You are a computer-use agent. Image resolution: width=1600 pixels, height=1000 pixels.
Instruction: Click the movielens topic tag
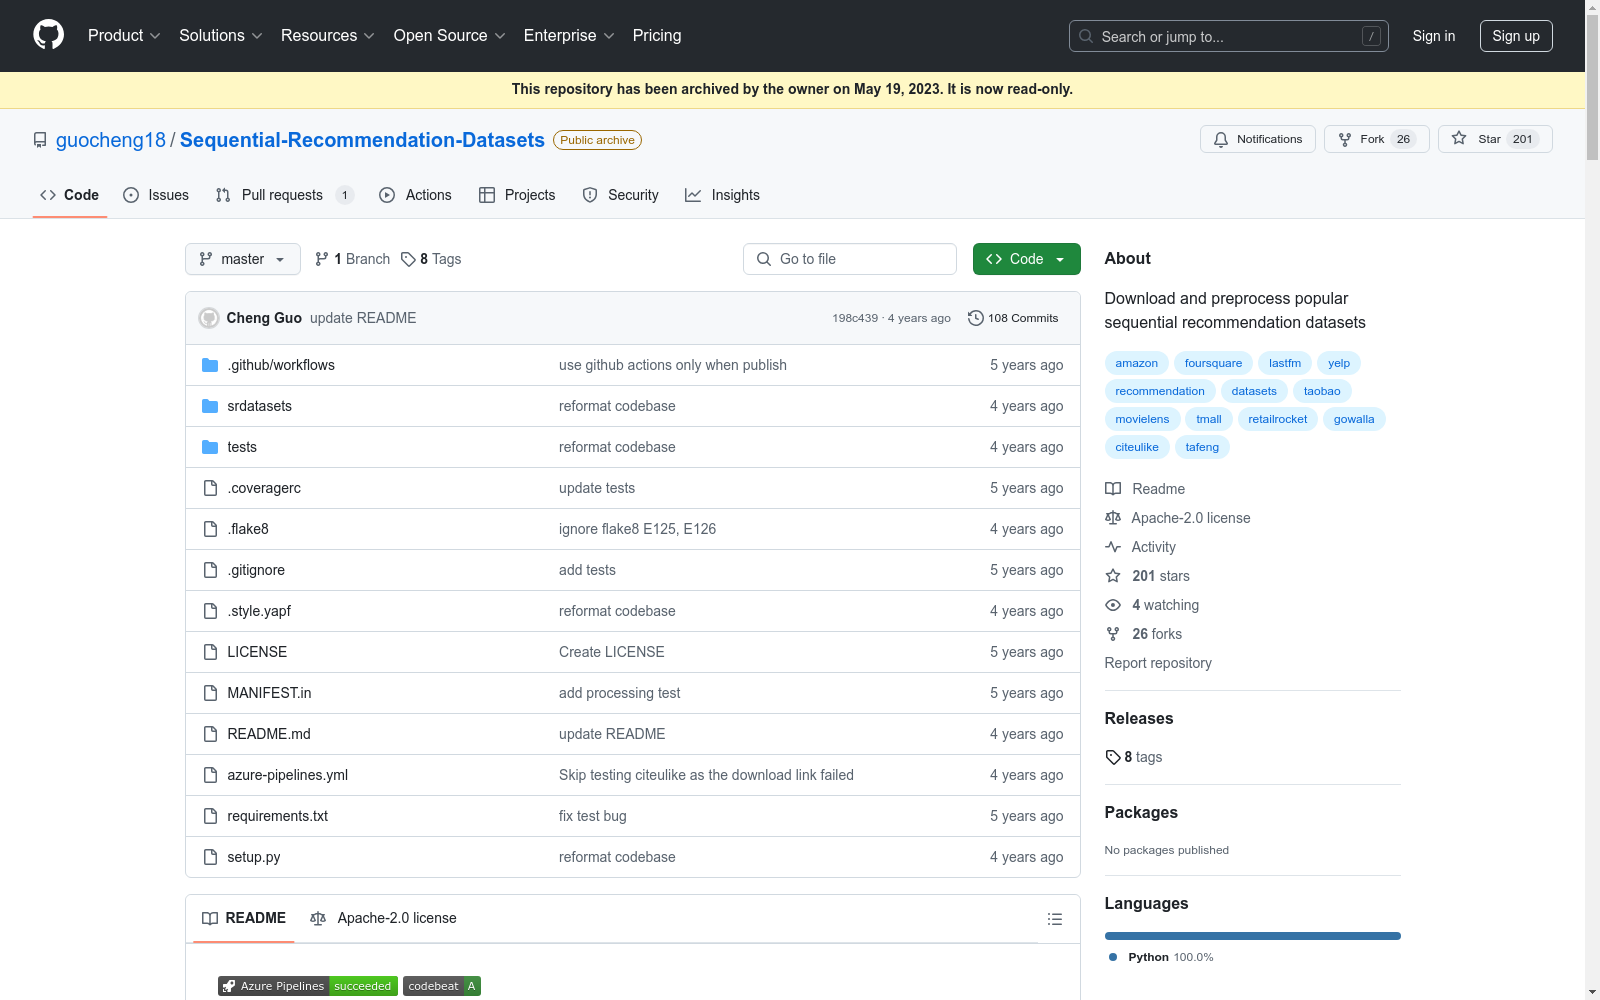coord(1142,419)
